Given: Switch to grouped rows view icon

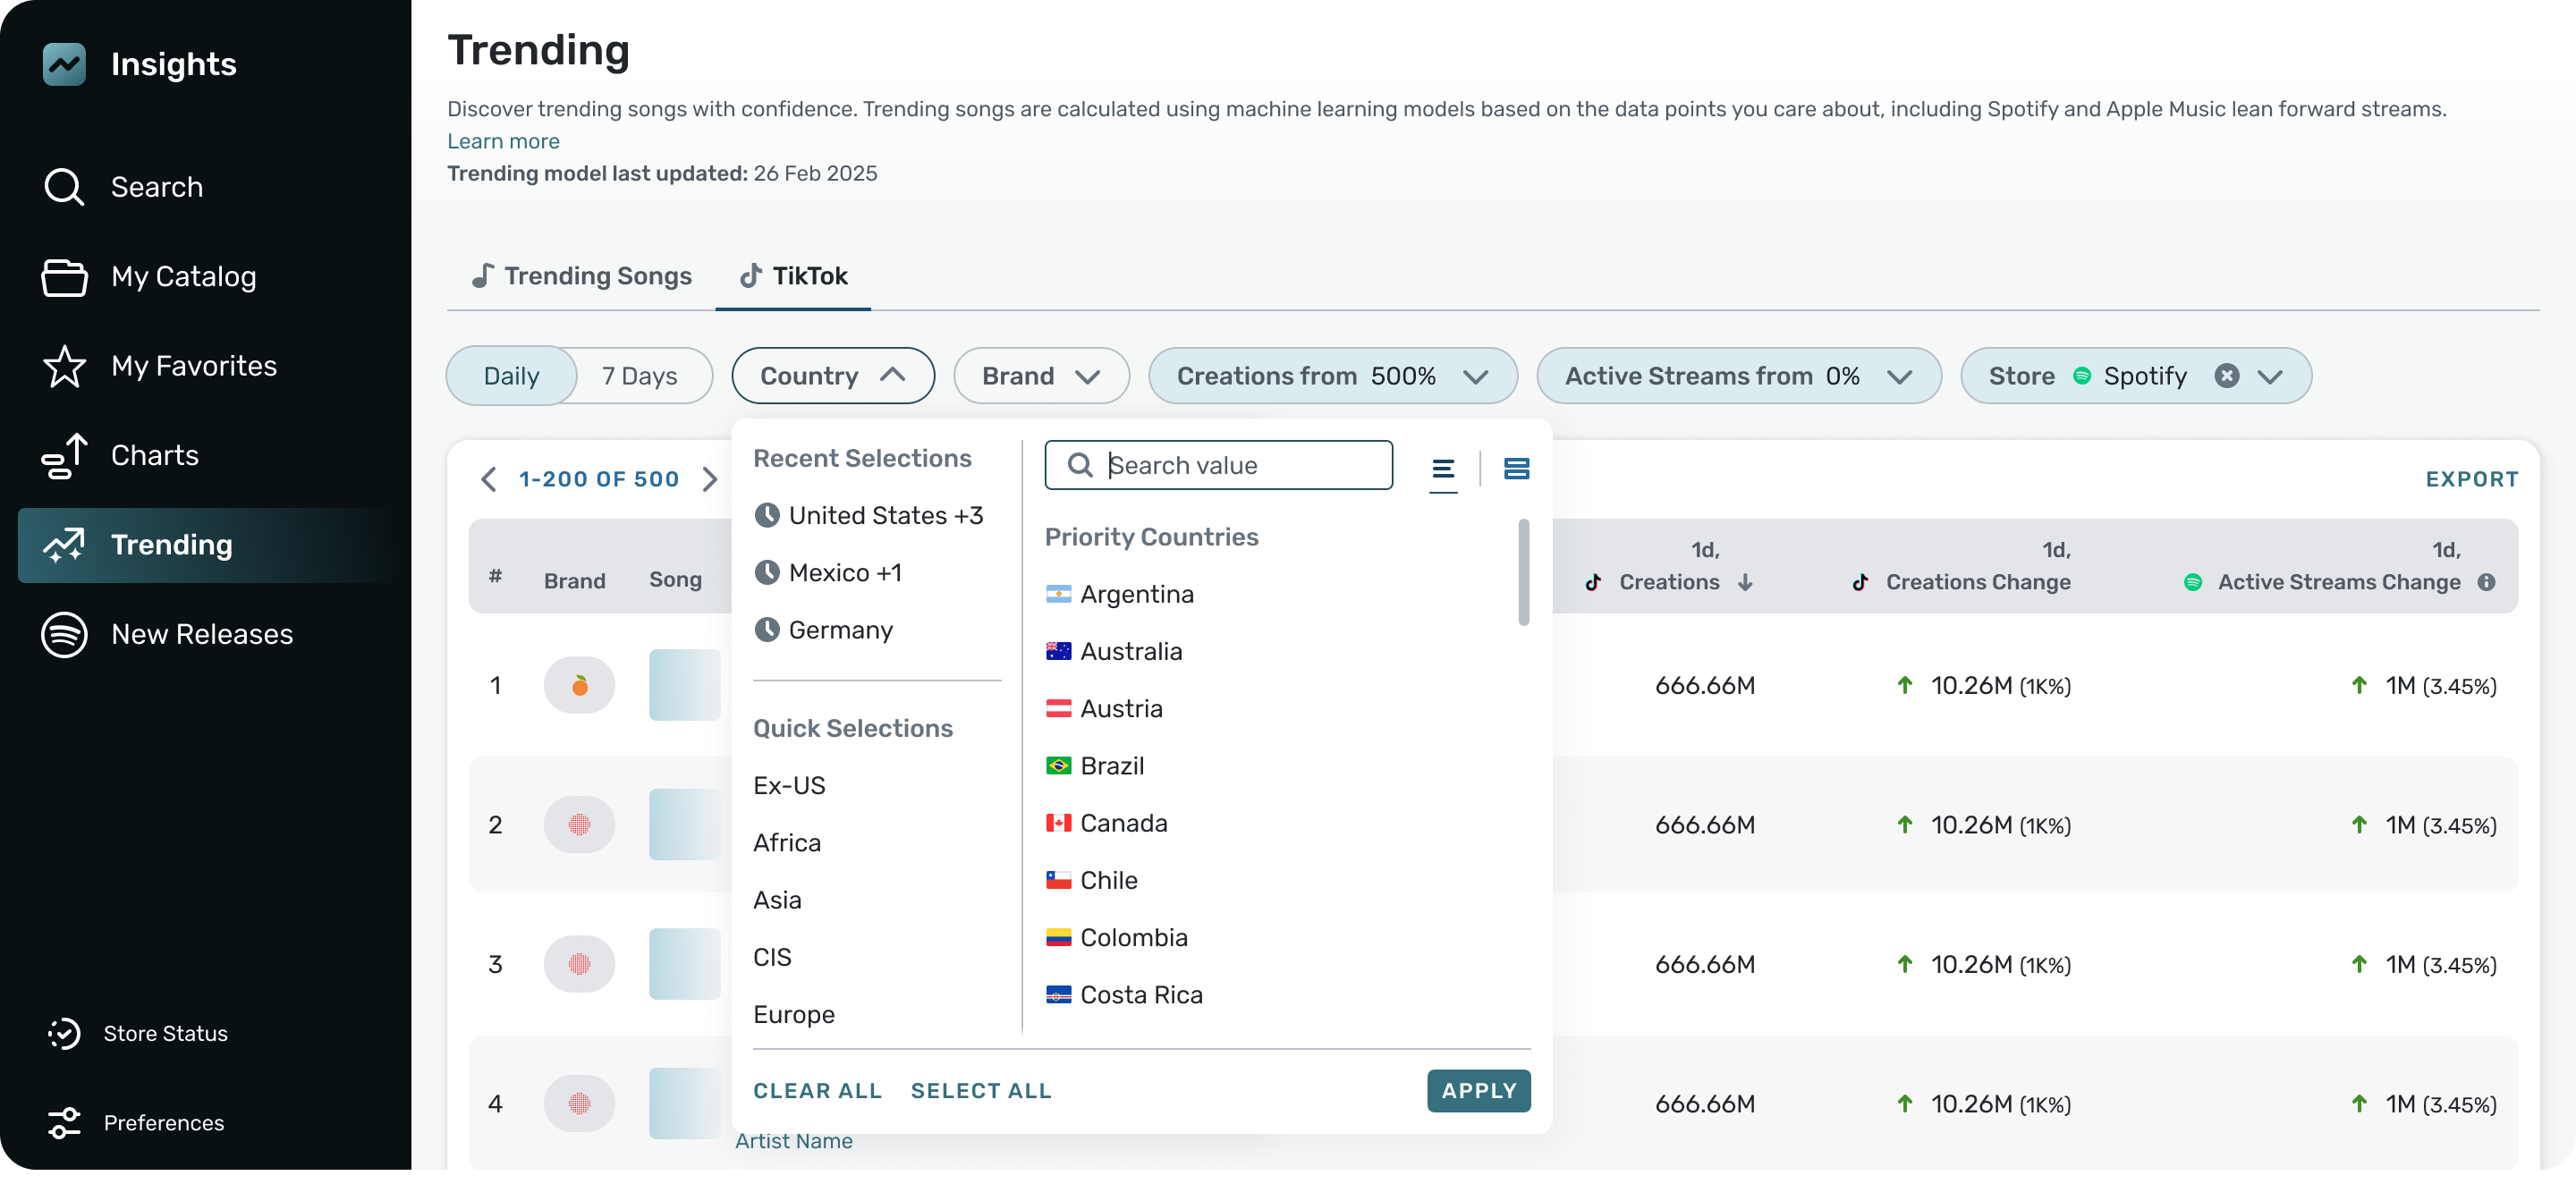Looking at the screenshot, I should click(1516, 468).
